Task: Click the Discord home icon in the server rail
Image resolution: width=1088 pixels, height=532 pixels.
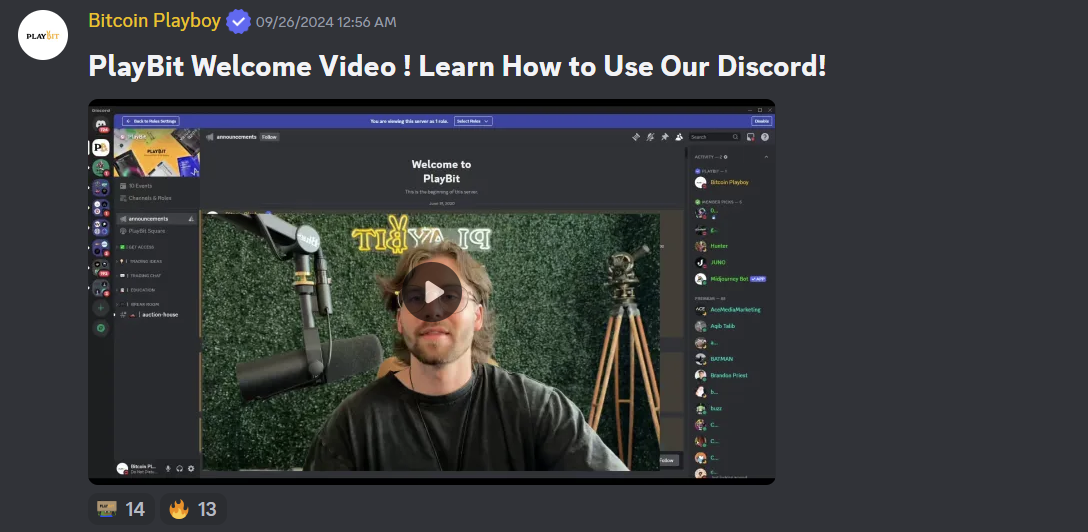Action: 101,125
